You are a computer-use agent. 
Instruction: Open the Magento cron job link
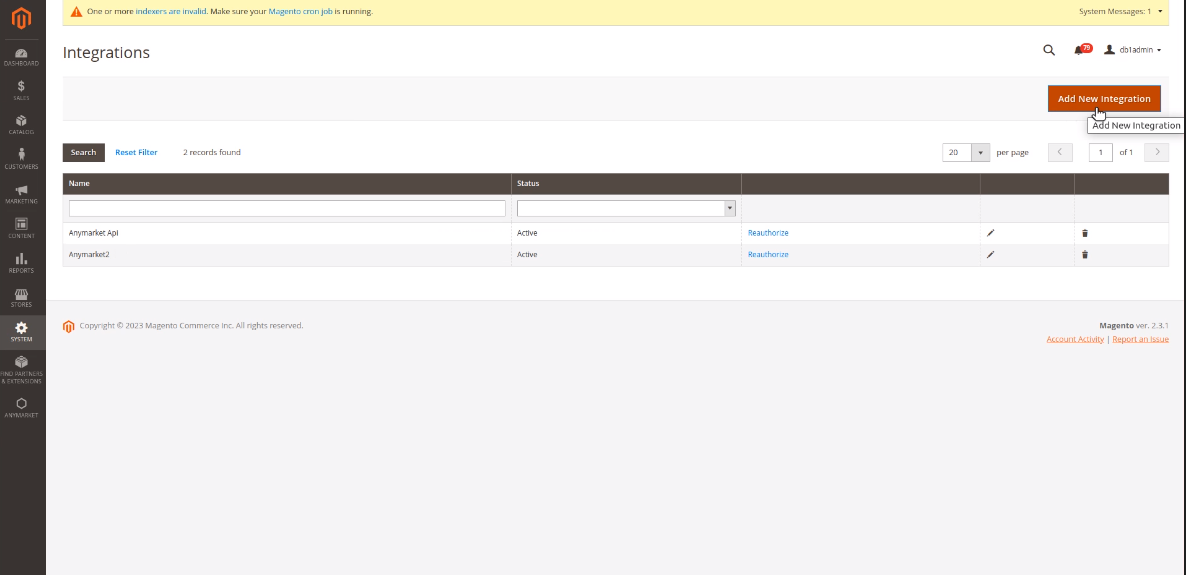300,11
